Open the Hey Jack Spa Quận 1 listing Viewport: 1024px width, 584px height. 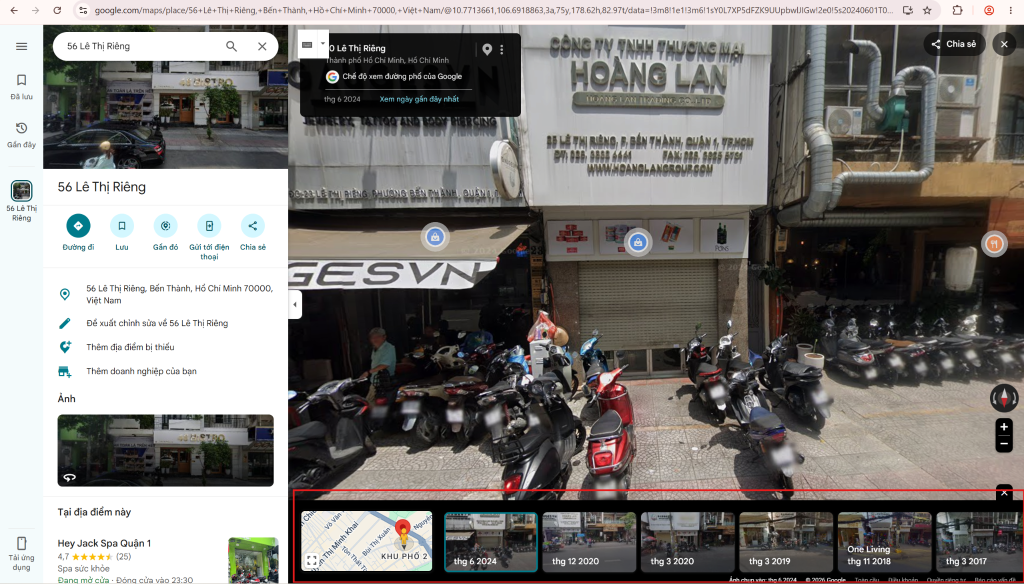click(104, 543)
